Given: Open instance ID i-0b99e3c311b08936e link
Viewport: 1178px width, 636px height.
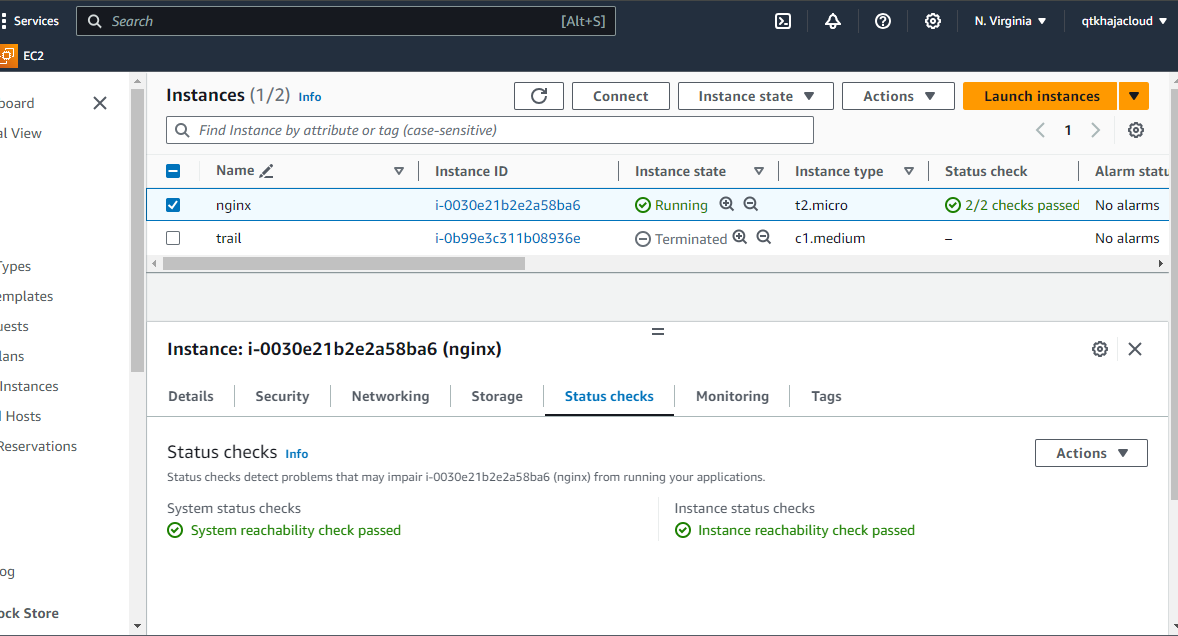Looking at the screenshot, I should coord(508,238).
